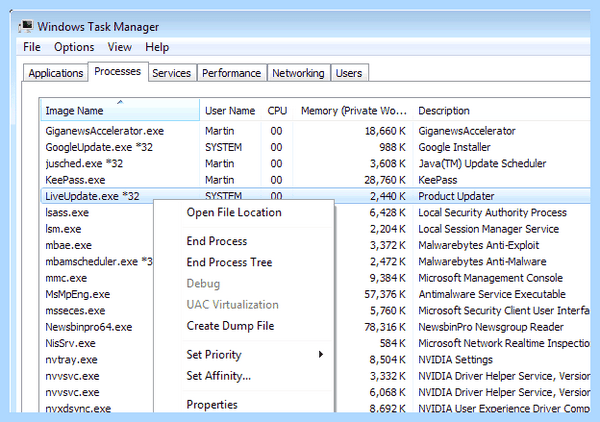600x422 pixels.
Task: Switch to the Services tab
Action: click(x=172, y=73)
